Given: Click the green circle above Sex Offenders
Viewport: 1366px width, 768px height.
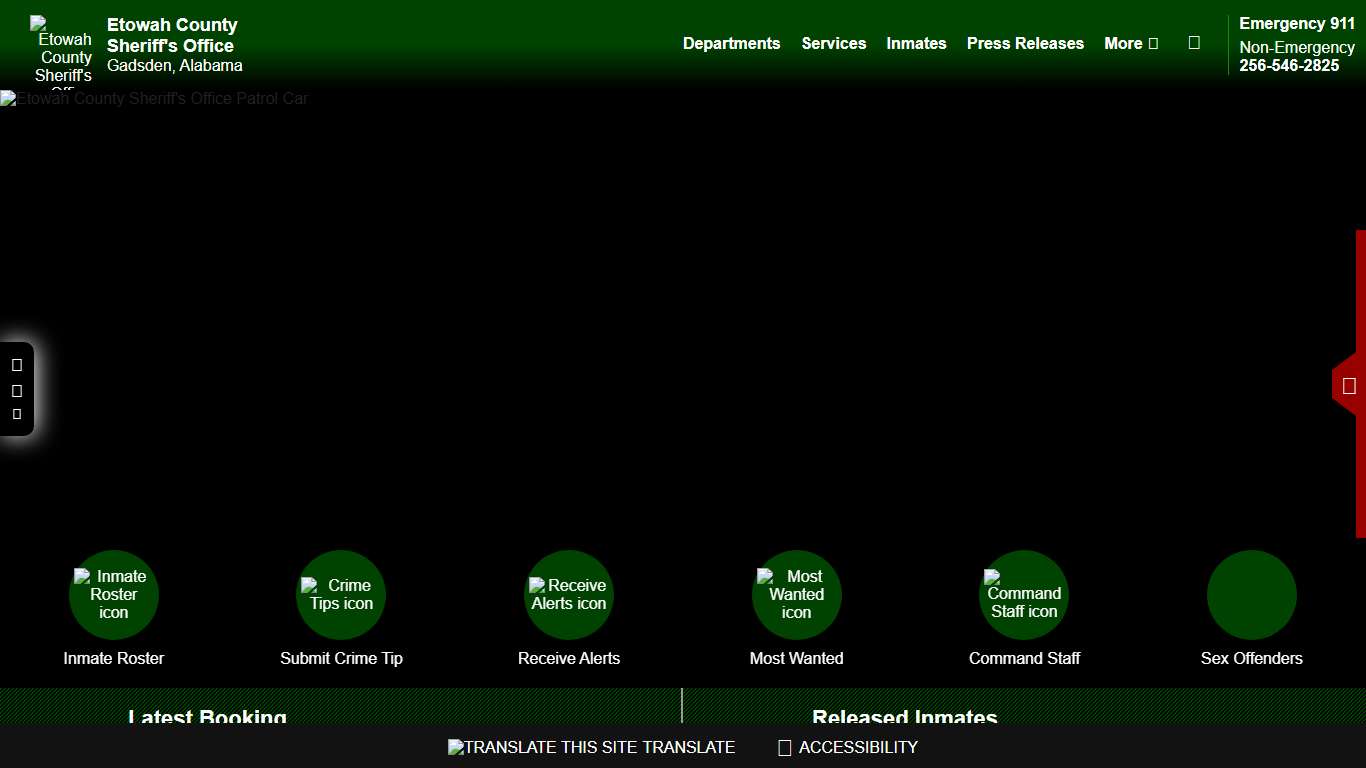Looking at the screenshot, I should [1251, 595].
